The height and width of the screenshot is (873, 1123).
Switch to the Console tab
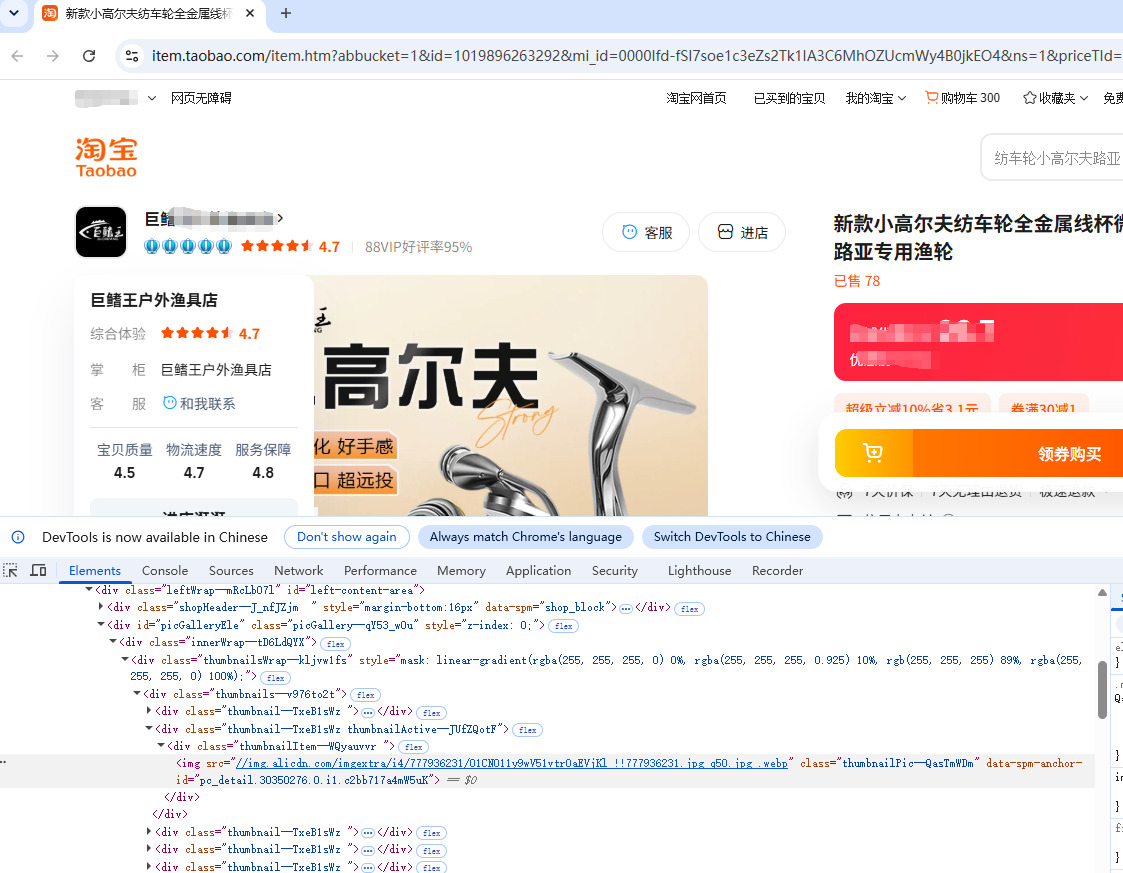[x=165, y=571]
